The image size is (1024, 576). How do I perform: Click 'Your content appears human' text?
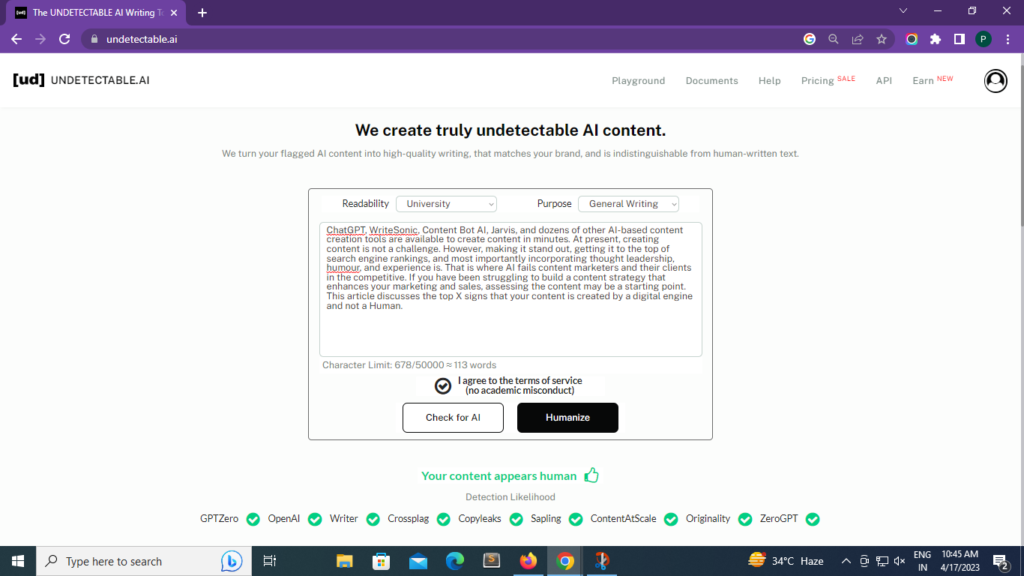pyautogui.click(x=499, y=476)
